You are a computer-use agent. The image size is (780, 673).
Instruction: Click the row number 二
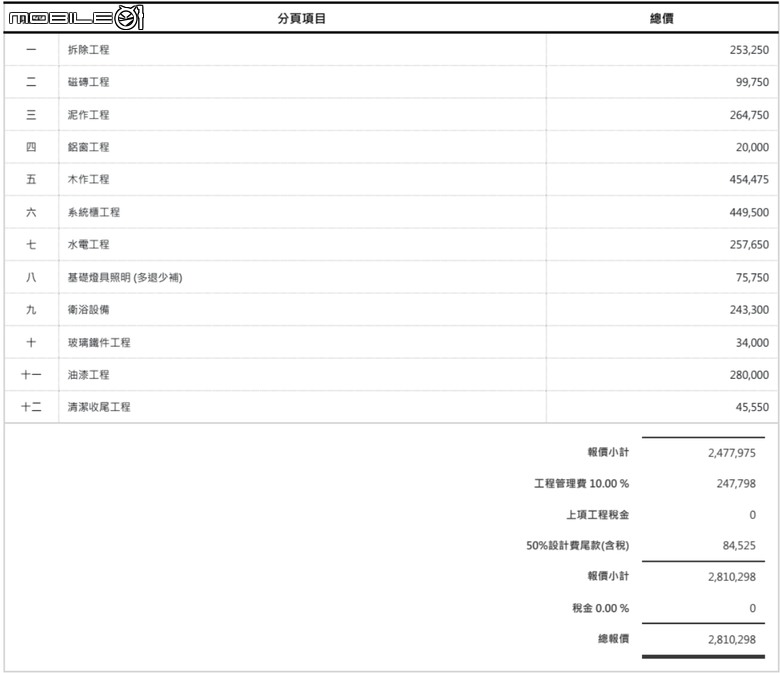[31, 82]
